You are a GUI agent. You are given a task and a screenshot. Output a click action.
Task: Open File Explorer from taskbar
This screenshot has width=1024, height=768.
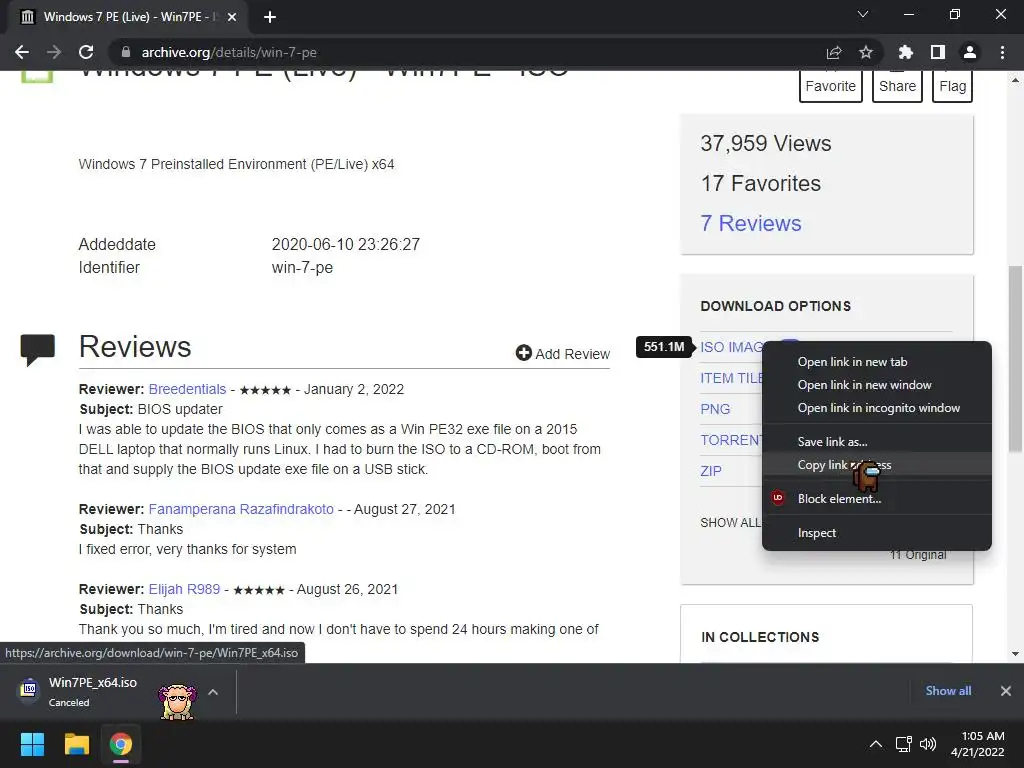[76, 744]
